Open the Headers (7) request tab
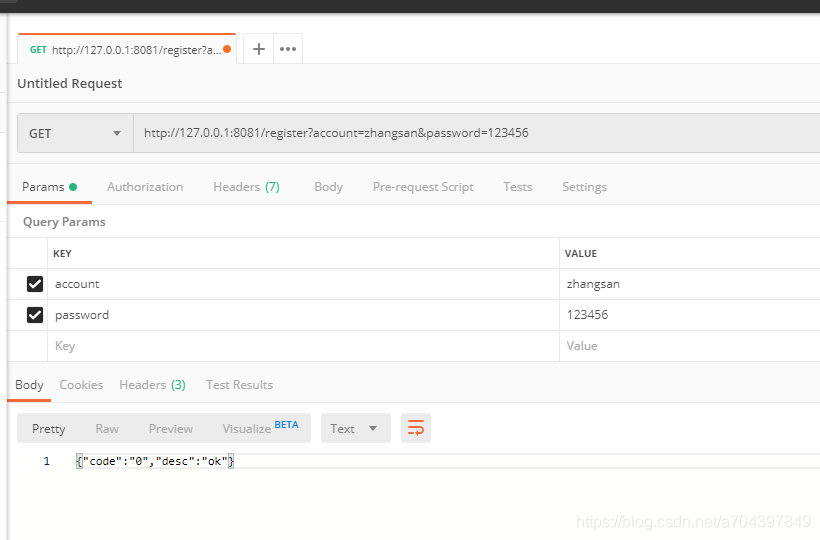820x540 pixels. tap(246, 187)
